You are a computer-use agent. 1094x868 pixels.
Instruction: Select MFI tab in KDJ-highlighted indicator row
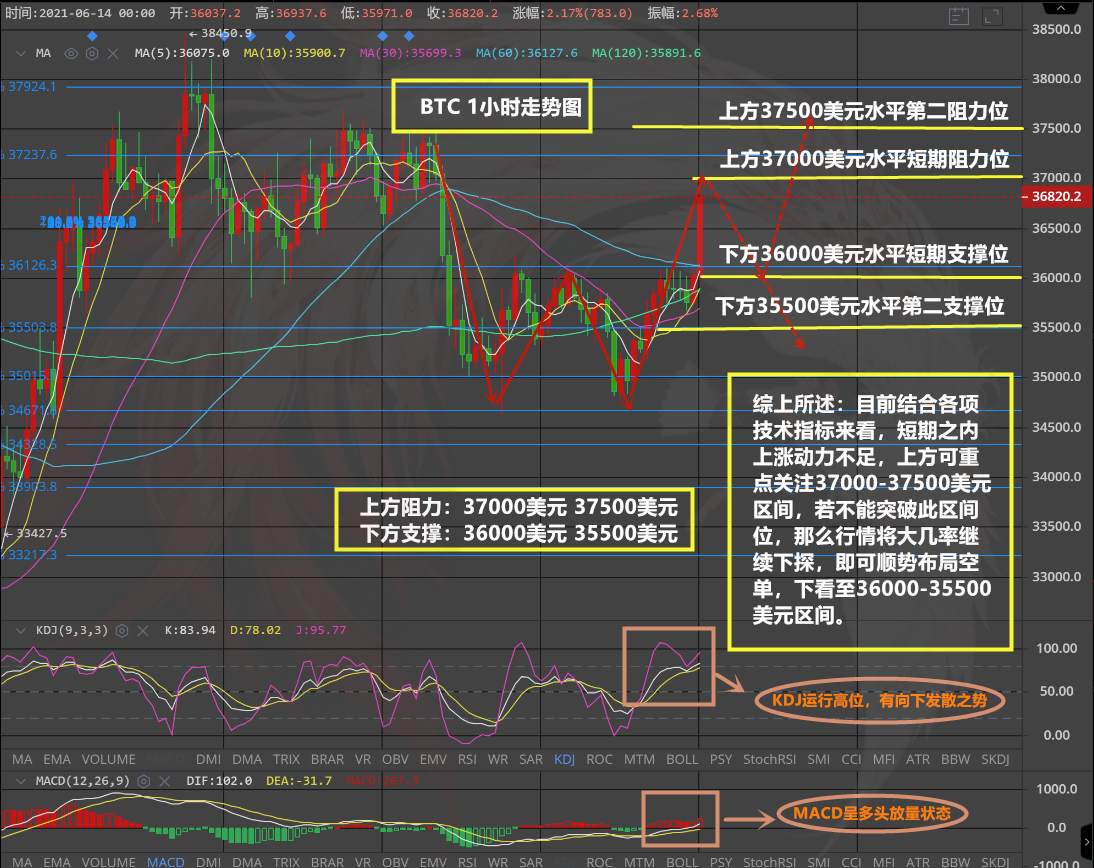click(884, 759)
